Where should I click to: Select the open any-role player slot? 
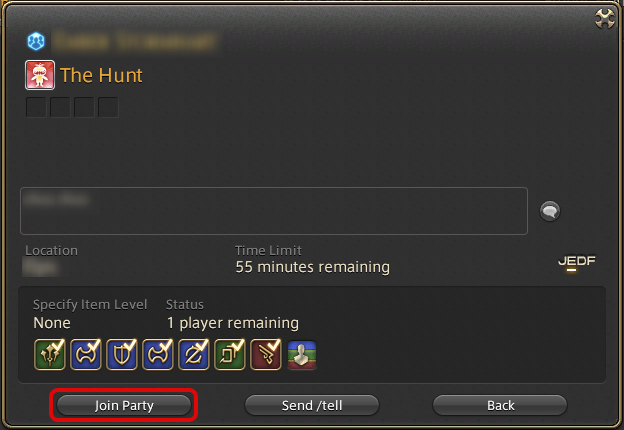pyautogui.click(x=302, y=355)
